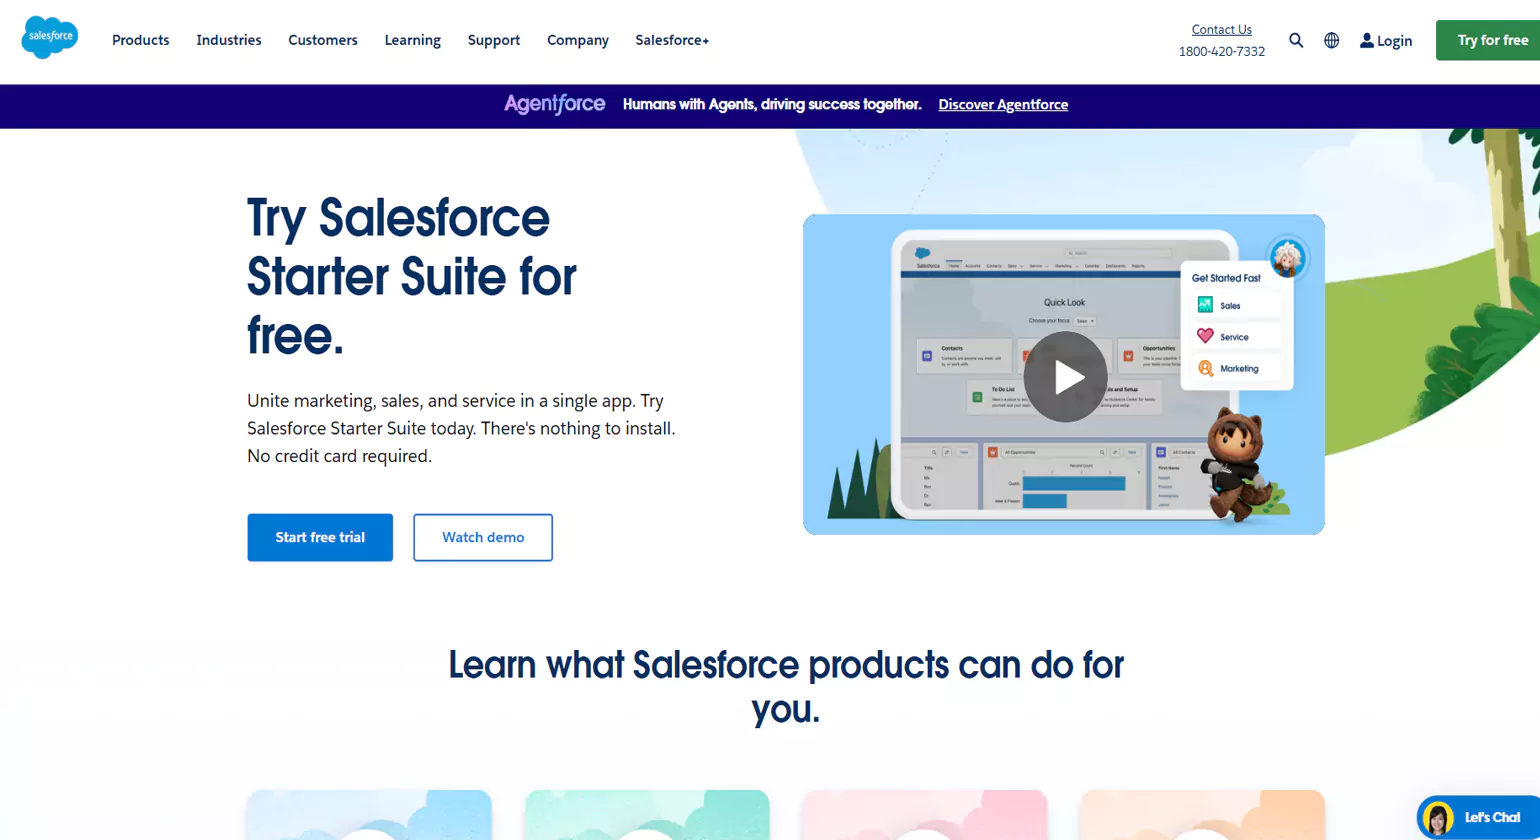Select the Marketing icon under Get Started Fast
The height and width of the screenshot is (840, 1540).
click(1207, 368)
